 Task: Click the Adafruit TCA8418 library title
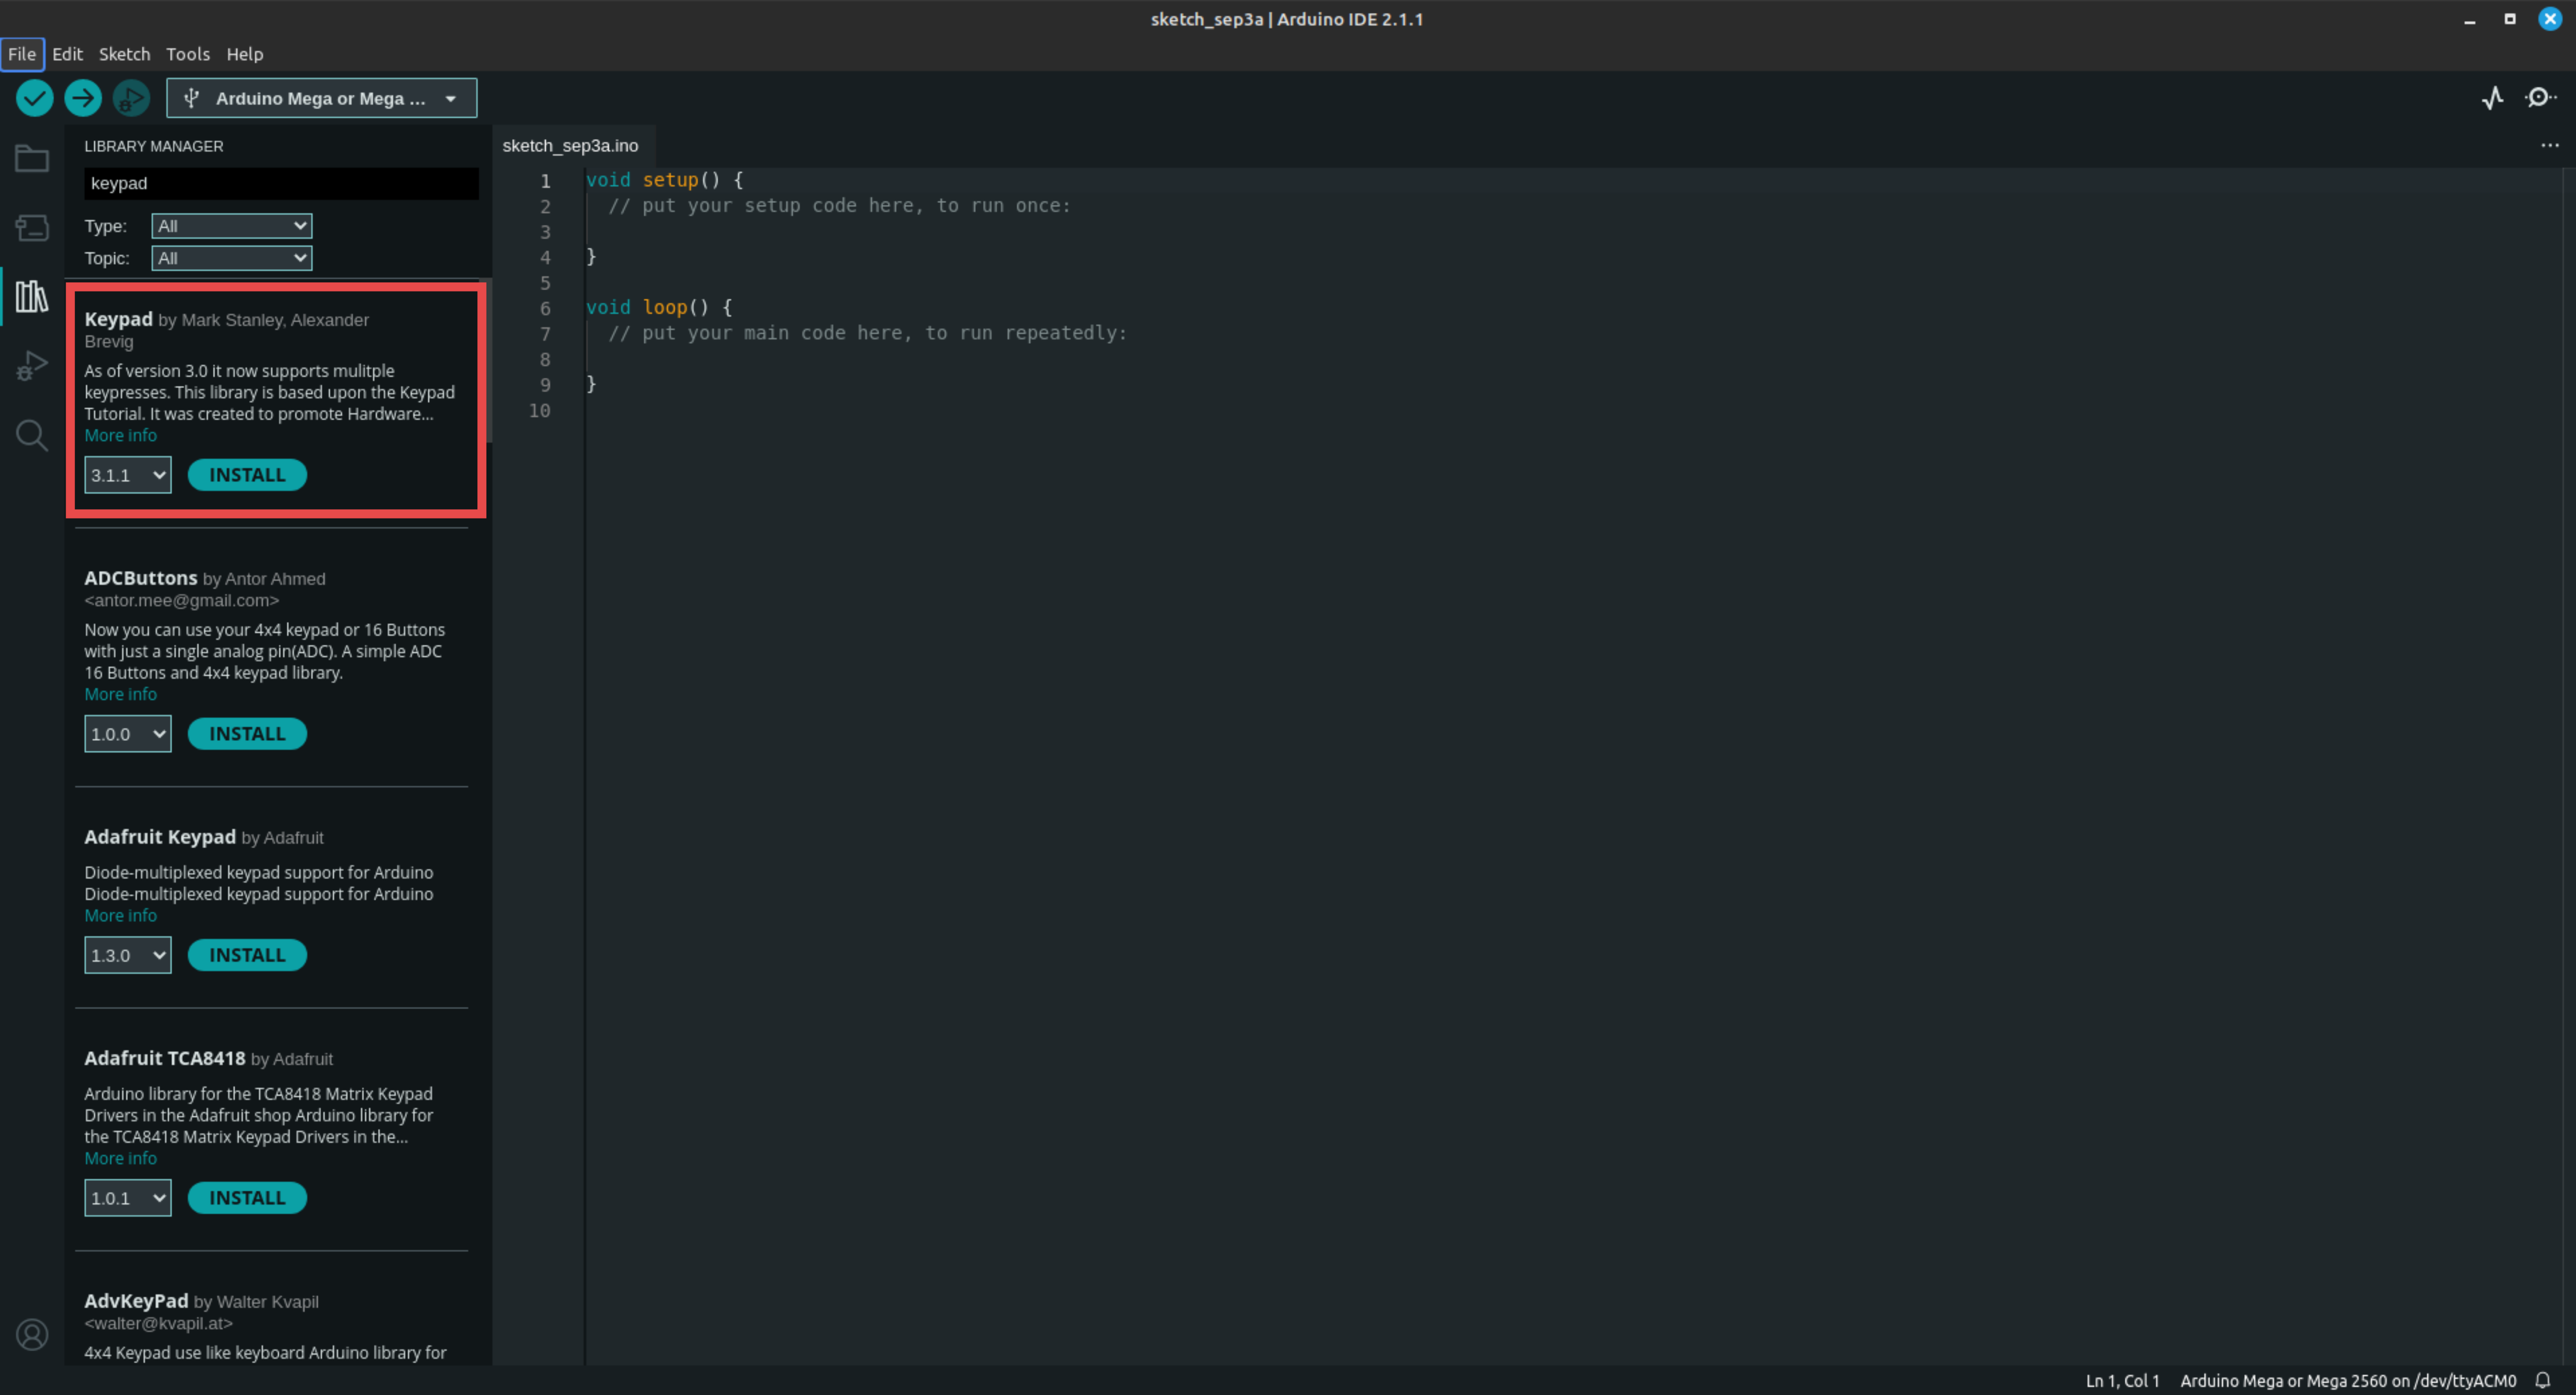tap(164, 1058)
